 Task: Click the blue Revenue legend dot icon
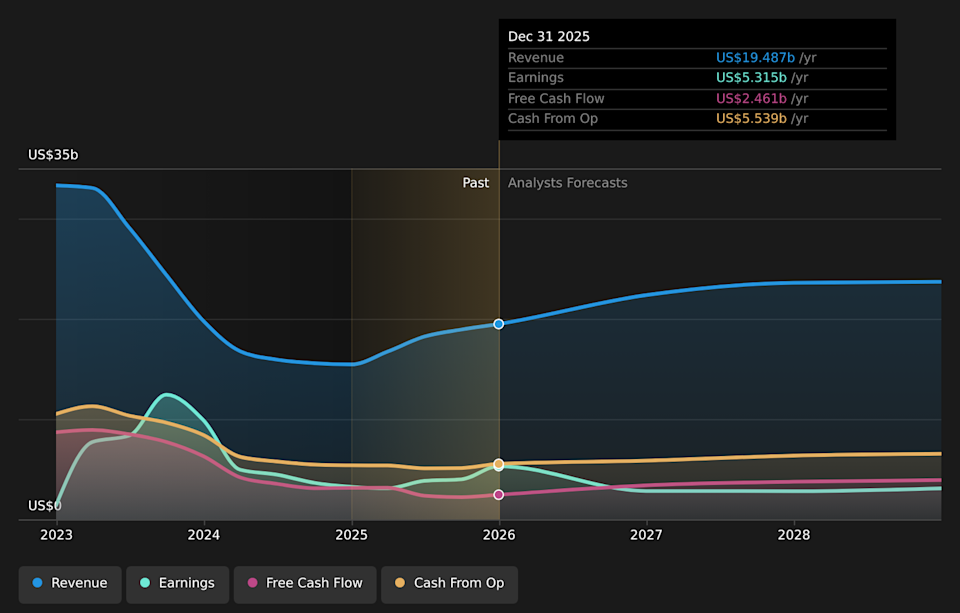[36, 583]
